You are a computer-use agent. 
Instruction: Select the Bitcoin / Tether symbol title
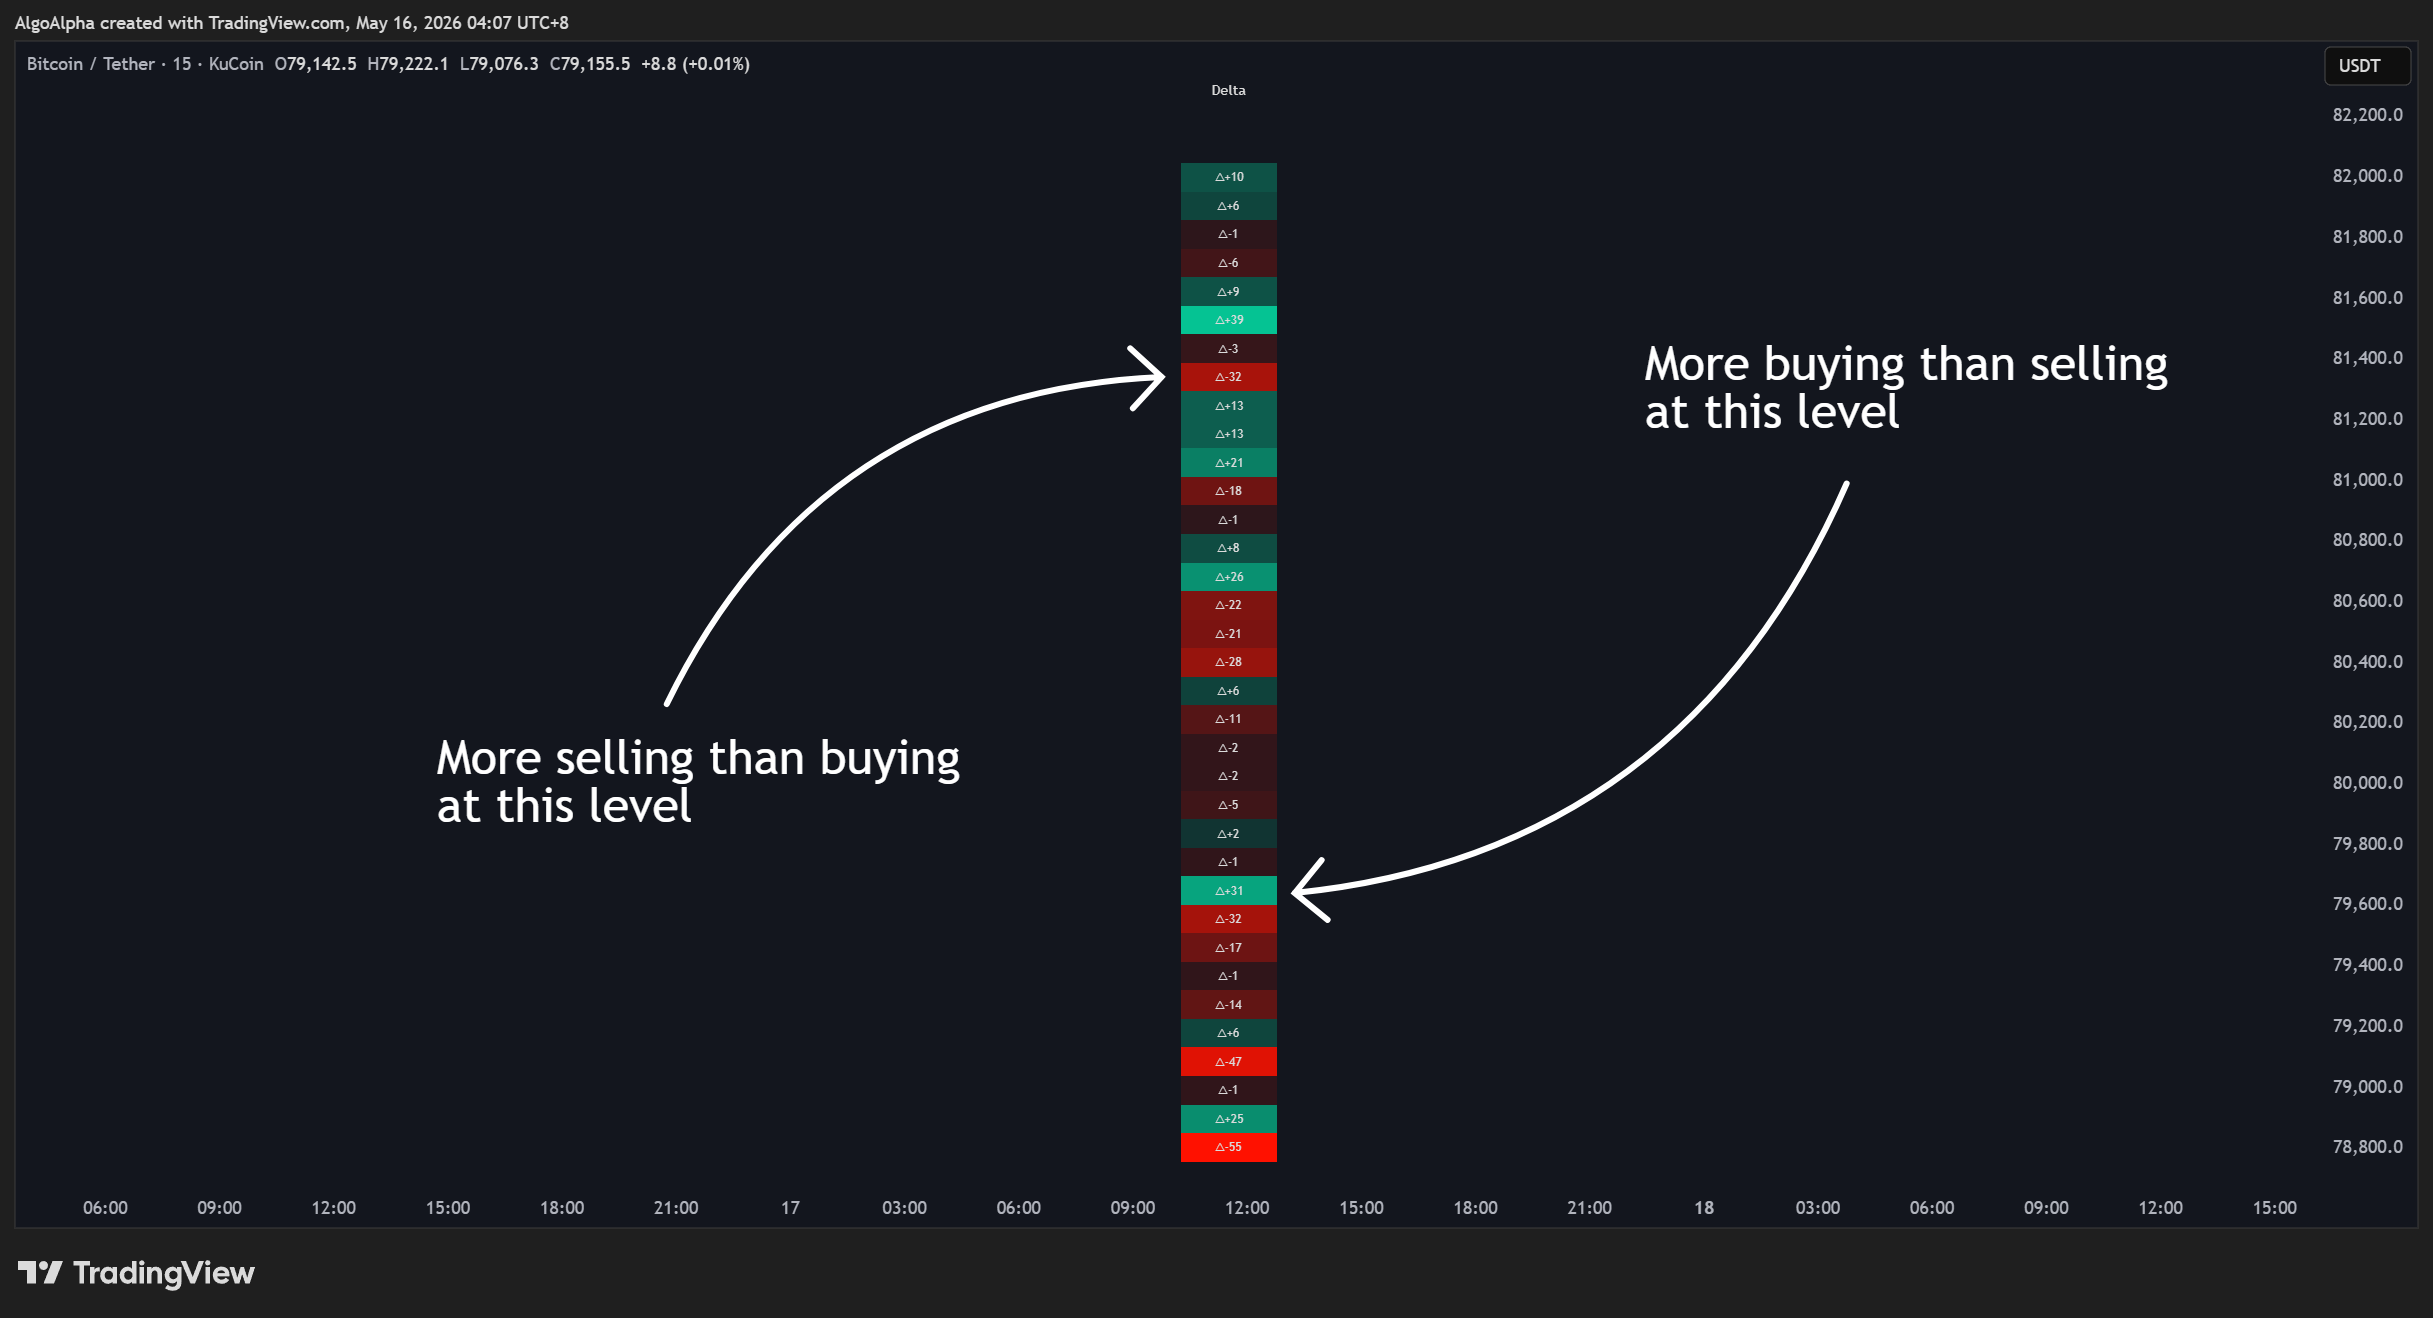point(90,64)
